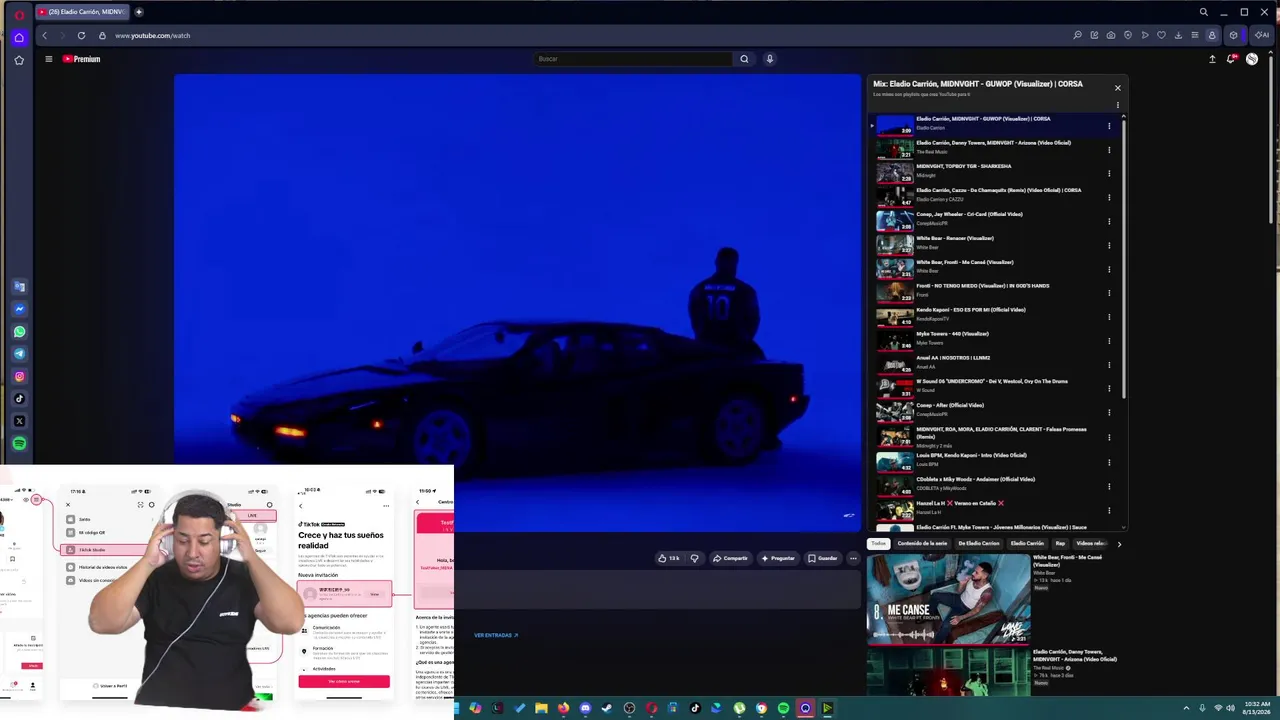The image size is (1280, 720).
Task: Dislike the current video
Action: tap(694, 558)
